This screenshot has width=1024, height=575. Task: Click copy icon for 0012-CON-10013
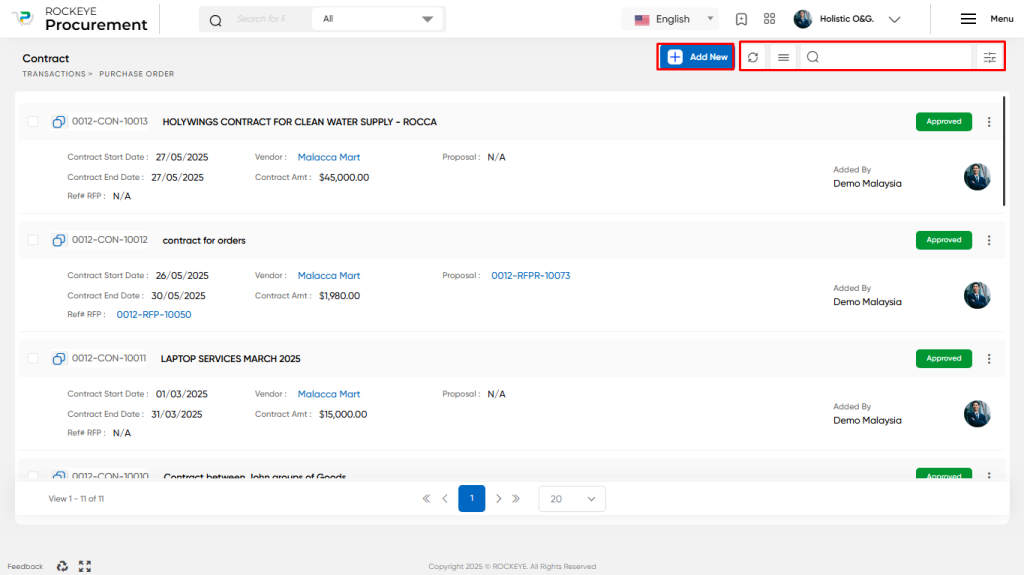(59, 122)
